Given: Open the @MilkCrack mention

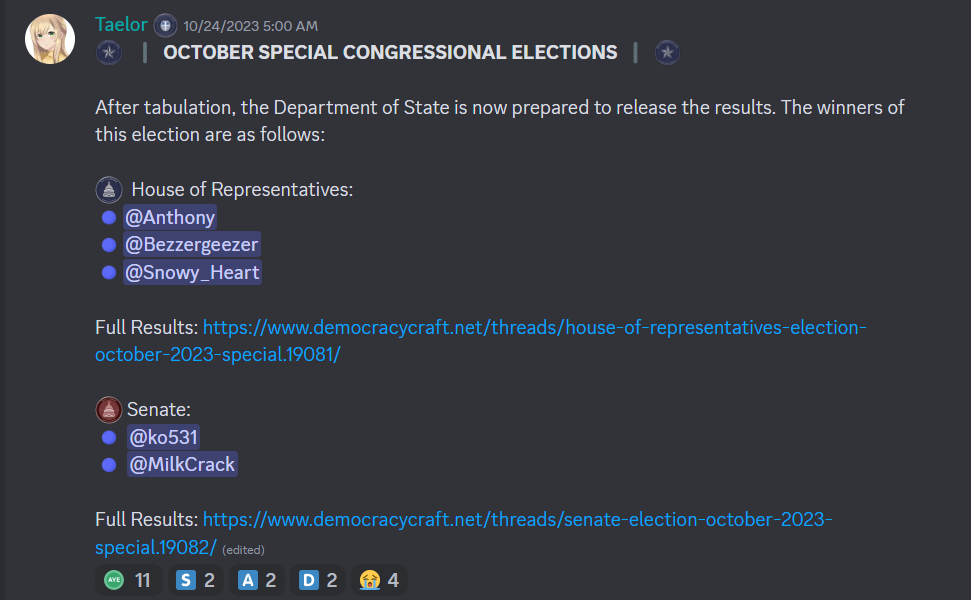Looking at the screenshot, I should coord(182,464).
